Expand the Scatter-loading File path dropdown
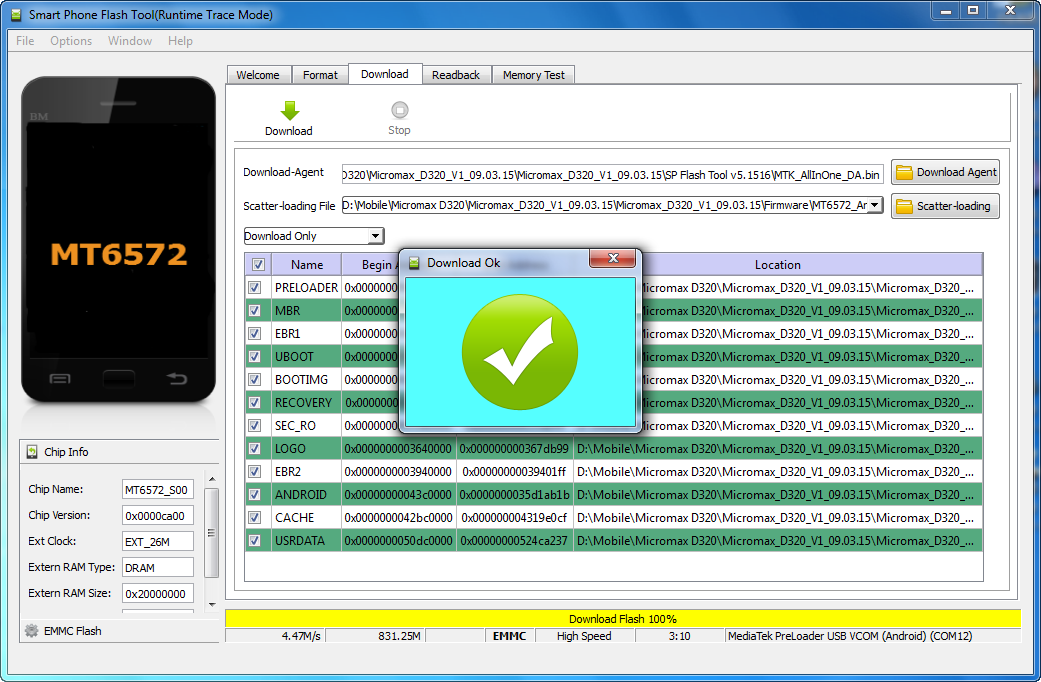Viewport: 1041px width, 682px height. (875, 205)
